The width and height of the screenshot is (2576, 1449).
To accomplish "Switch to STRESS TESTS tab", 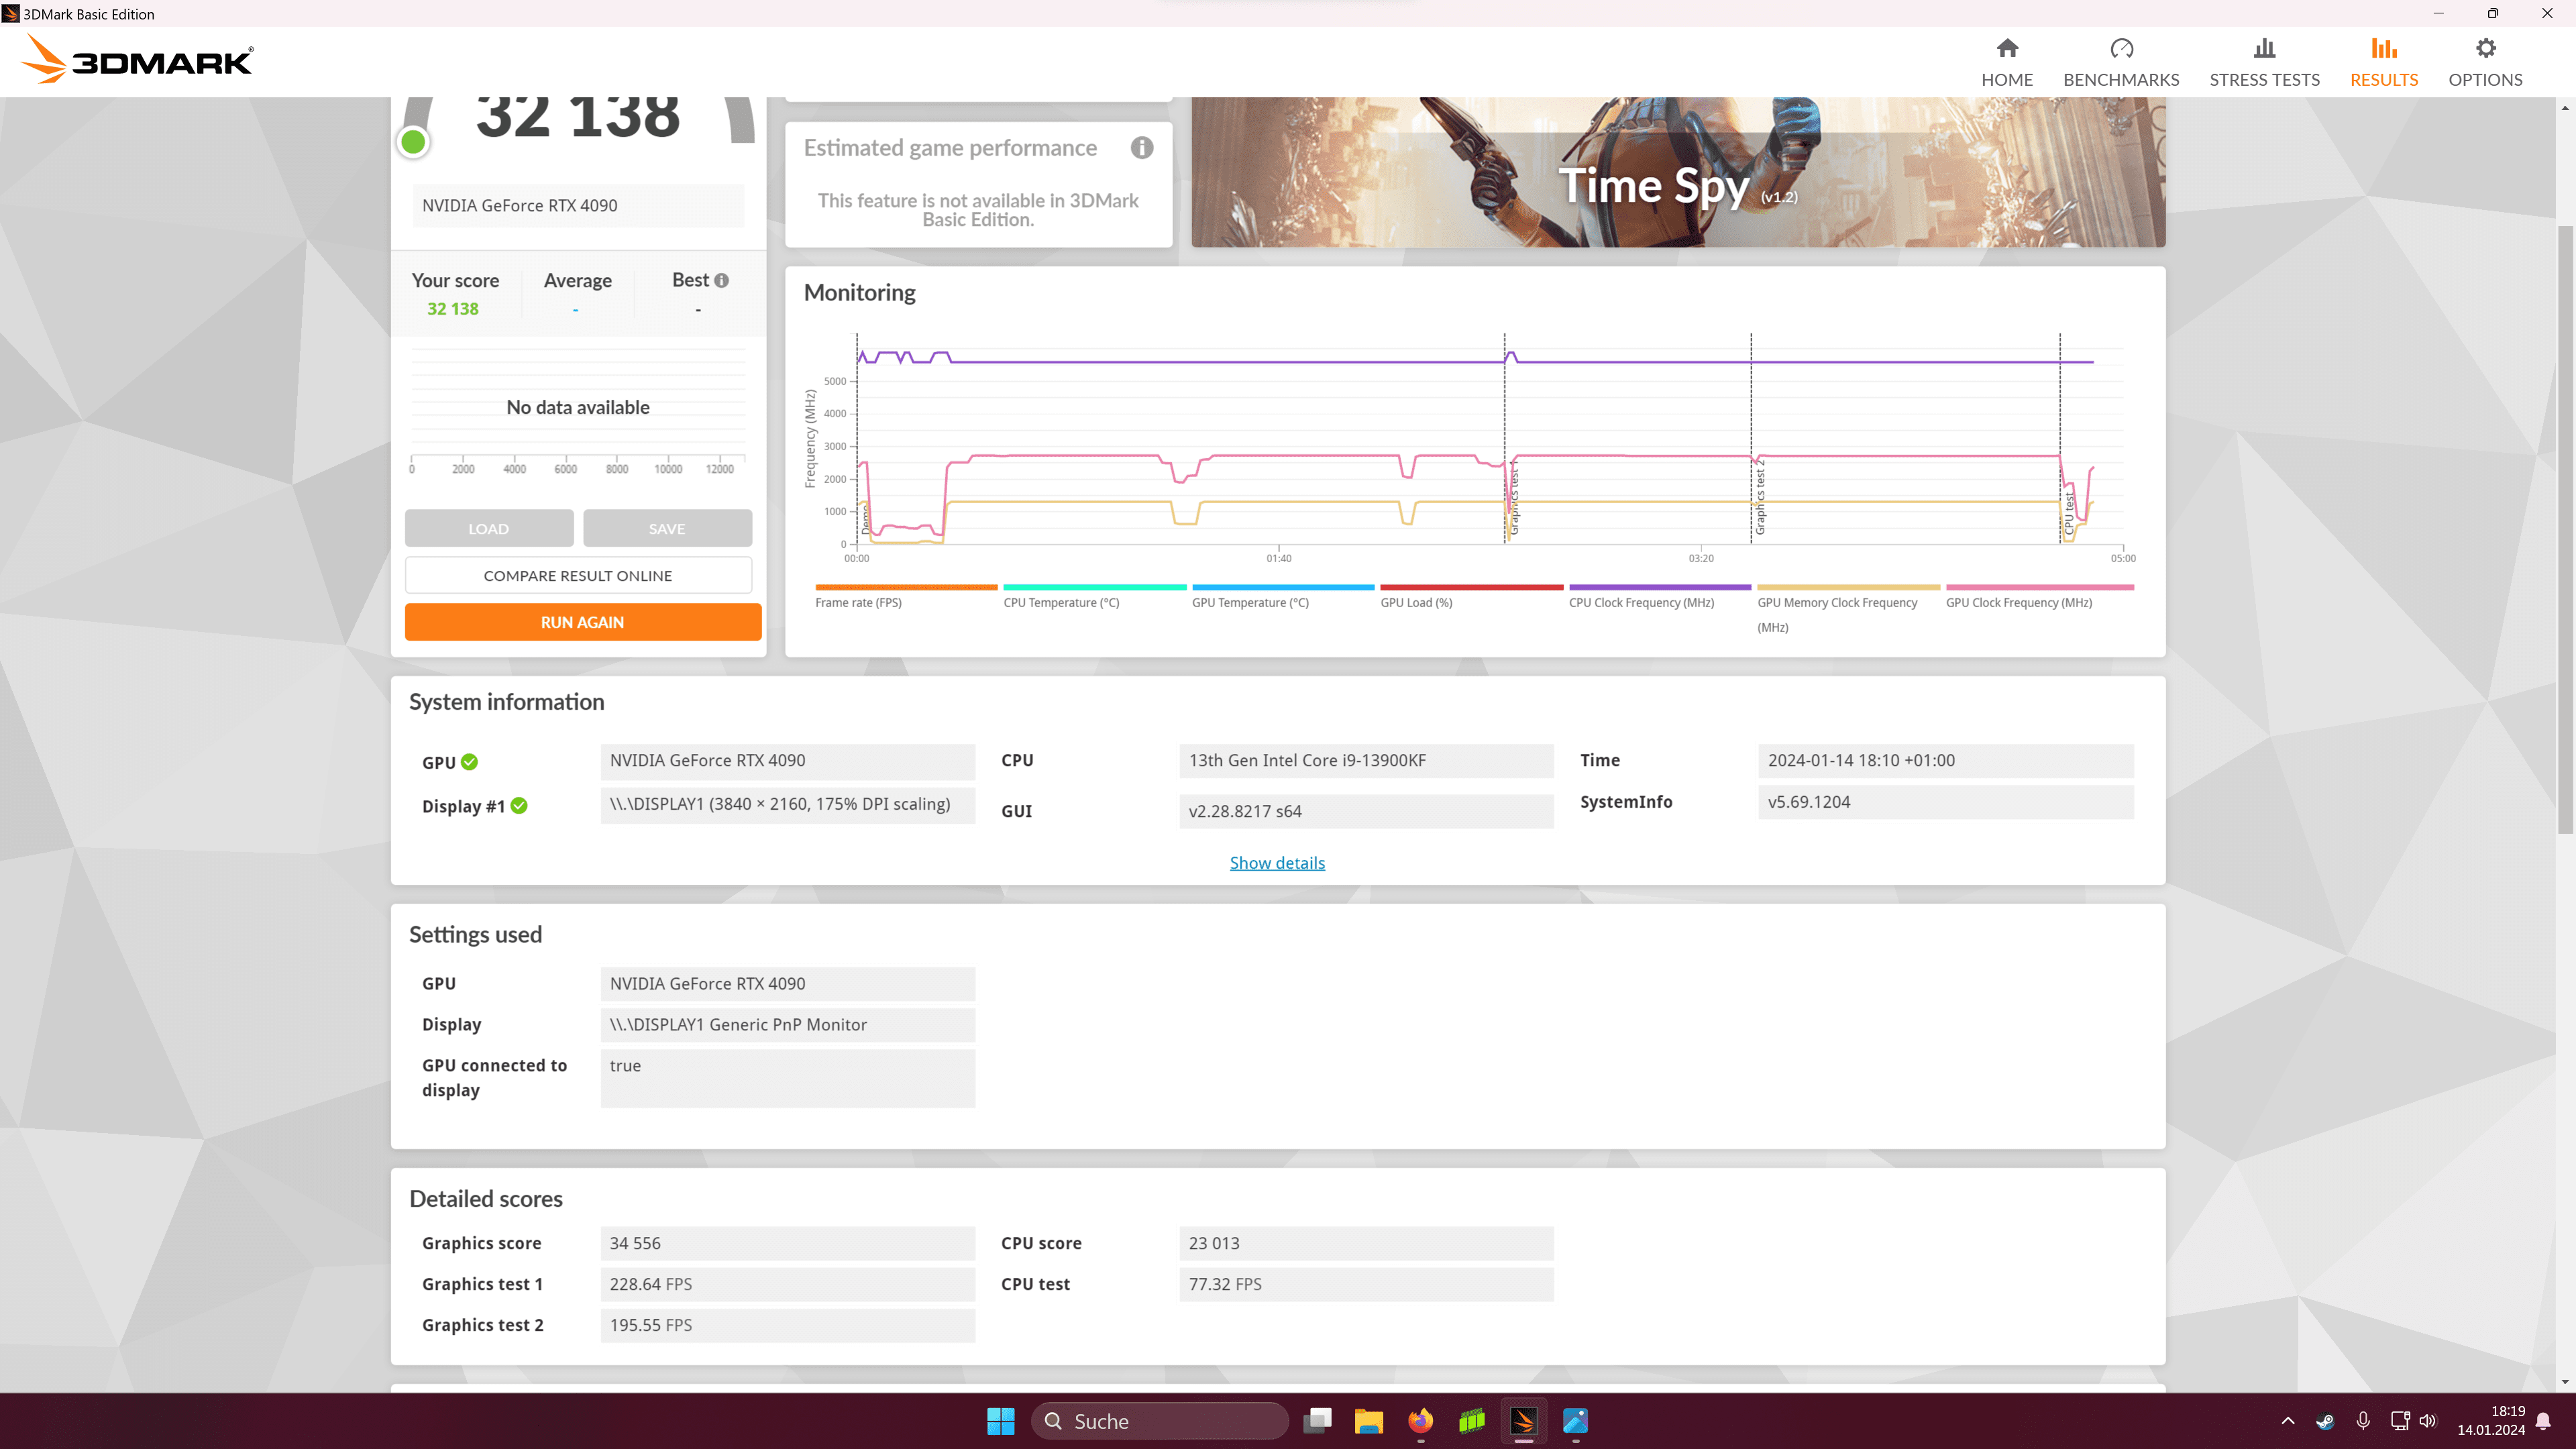I will click(2264, 62).
